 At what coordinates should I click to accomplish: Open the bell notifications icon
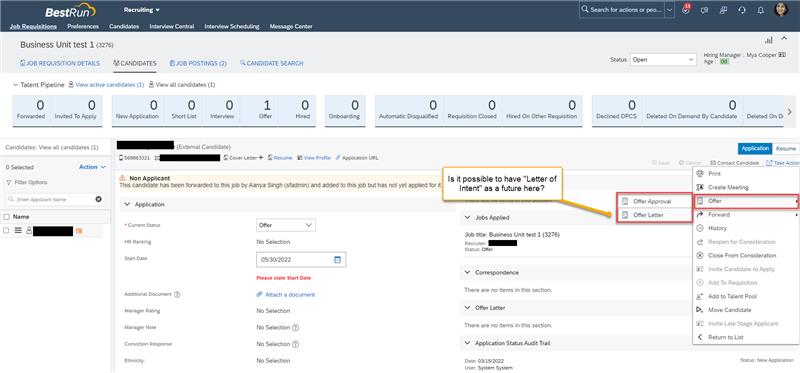coord(761,10)
